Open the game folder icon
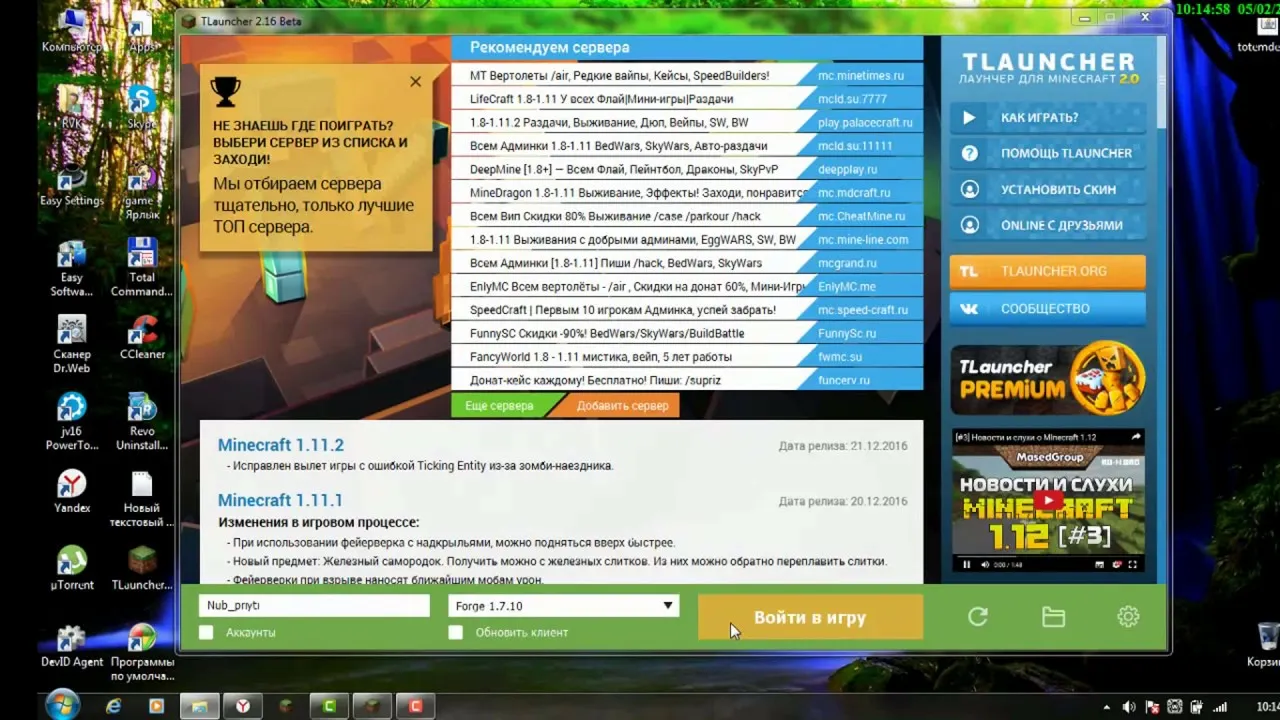Viewport: 1280px width, 720px height. 1053,617
